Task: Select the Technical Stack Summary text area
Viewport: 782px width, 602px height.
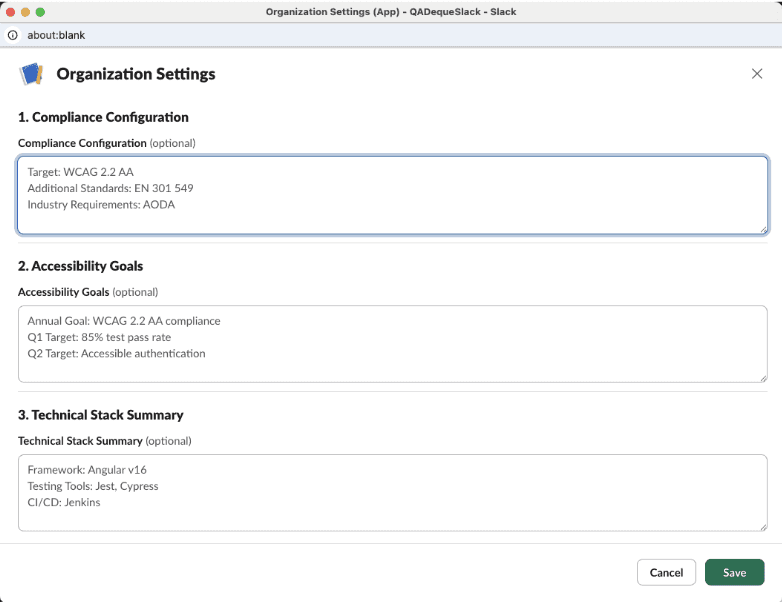Action: 392,492
